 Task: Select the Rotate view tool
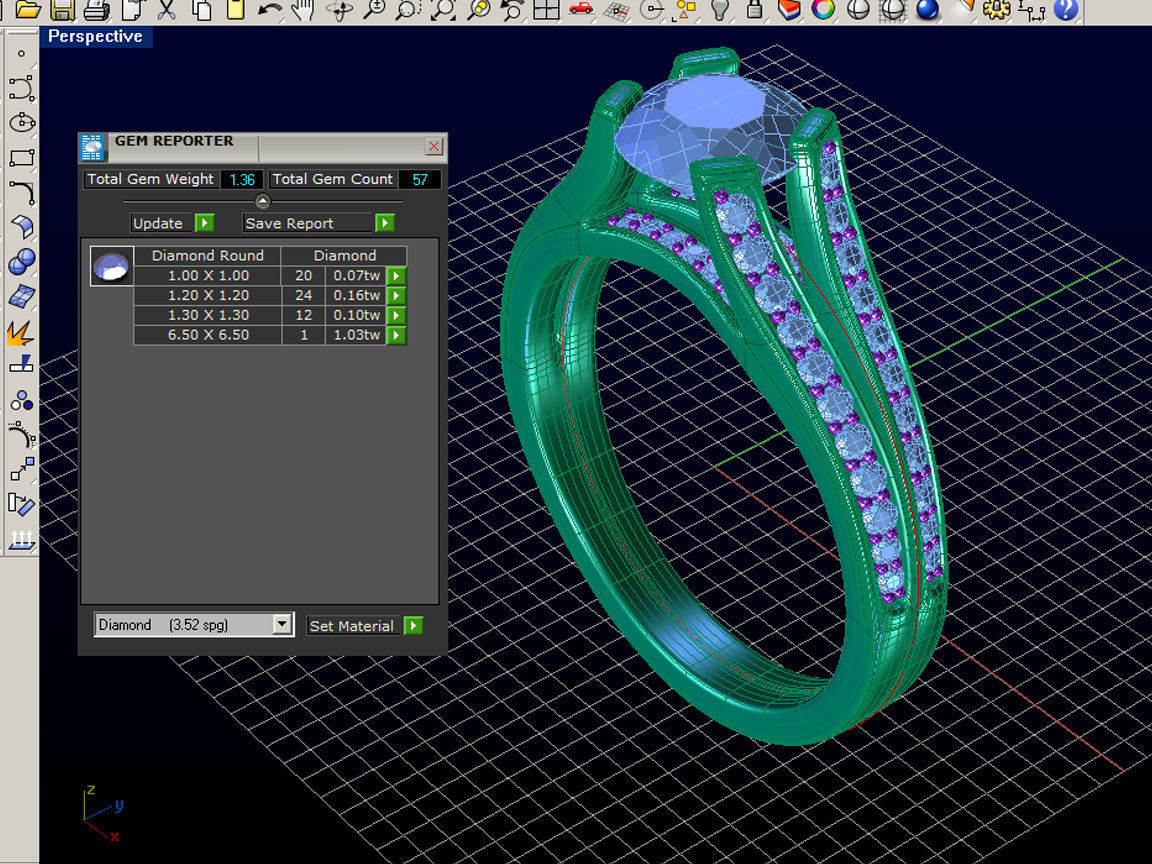point(339,10)
